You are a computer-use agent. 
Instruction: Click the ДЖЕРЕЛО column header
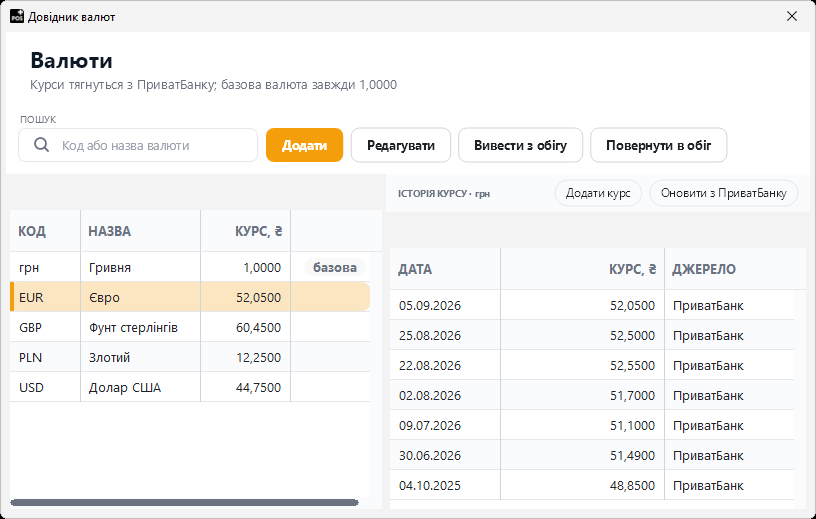coord(735,269)
